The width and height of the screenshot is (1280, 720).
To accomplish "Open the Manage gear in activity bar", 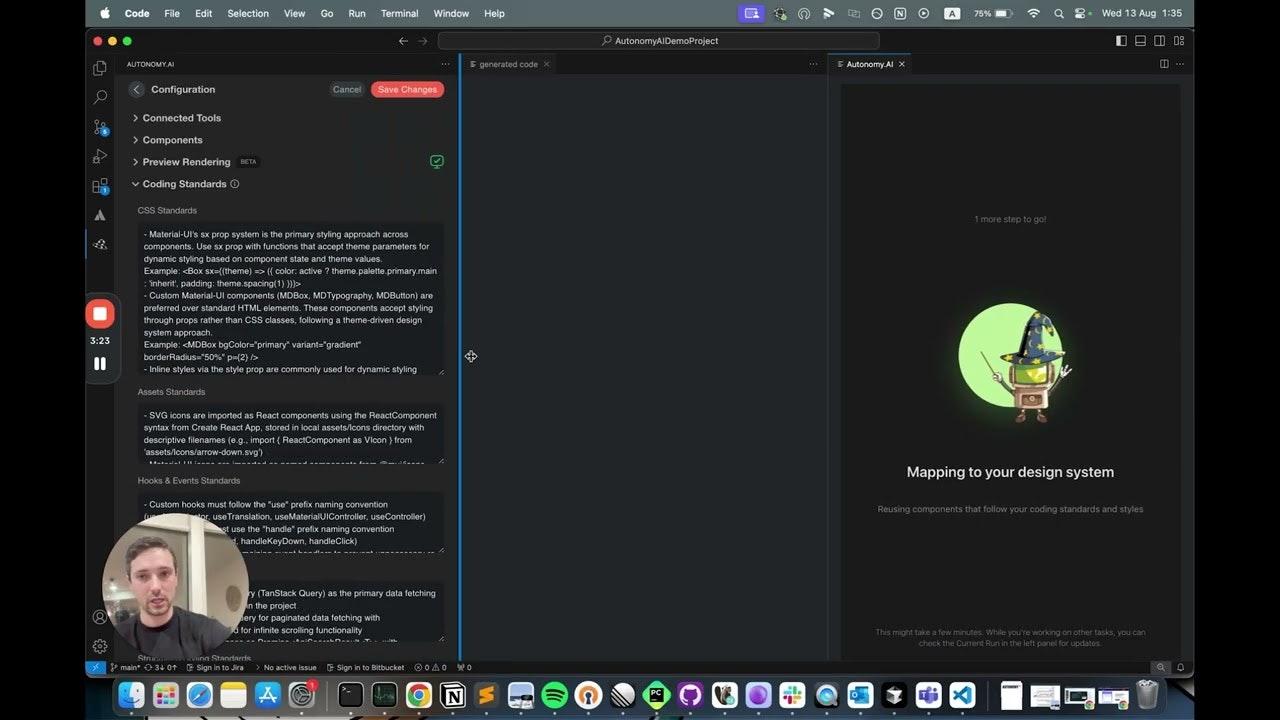I will [100, 646].
